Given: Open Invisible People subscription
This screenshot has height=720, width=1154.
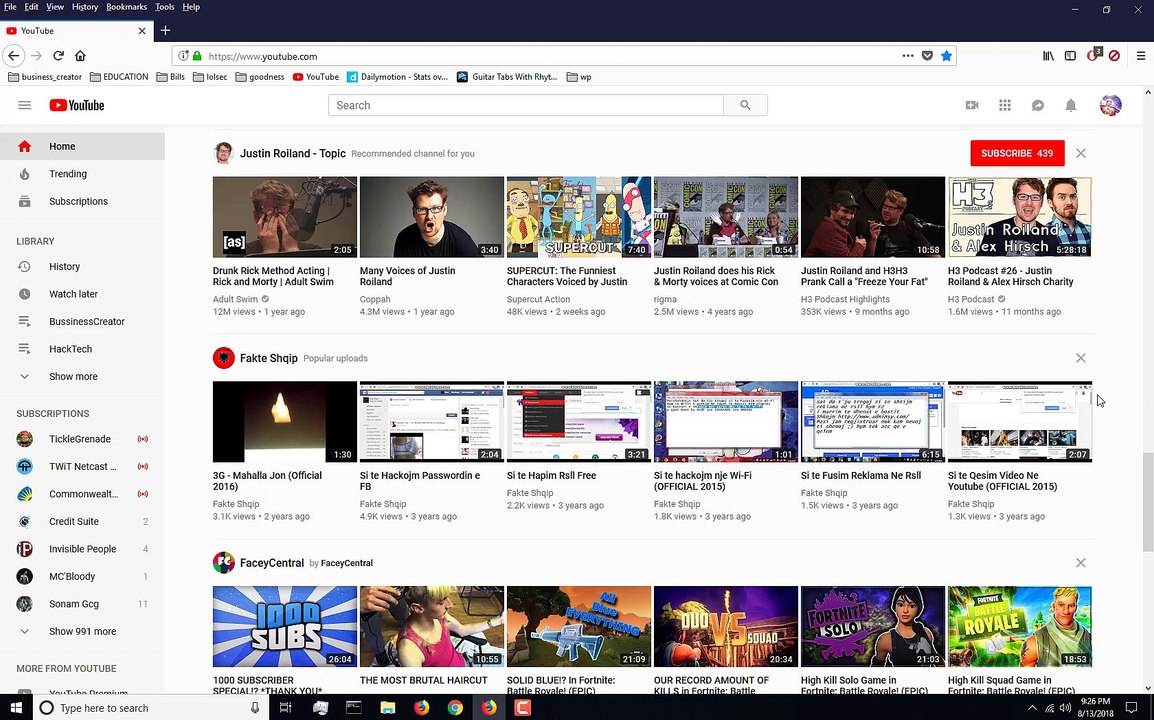Looking at the screenshot, I should pyautogui.click(x=82, y=548).
